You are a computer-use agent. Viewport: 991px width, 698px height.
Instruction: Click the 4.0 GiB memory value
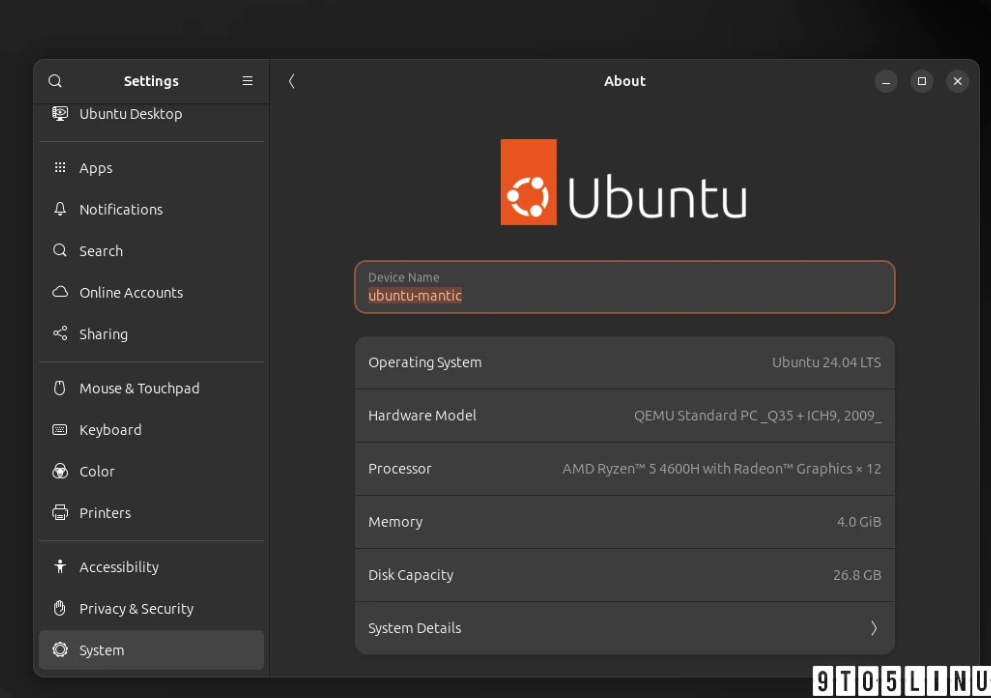tap(859, 522)
